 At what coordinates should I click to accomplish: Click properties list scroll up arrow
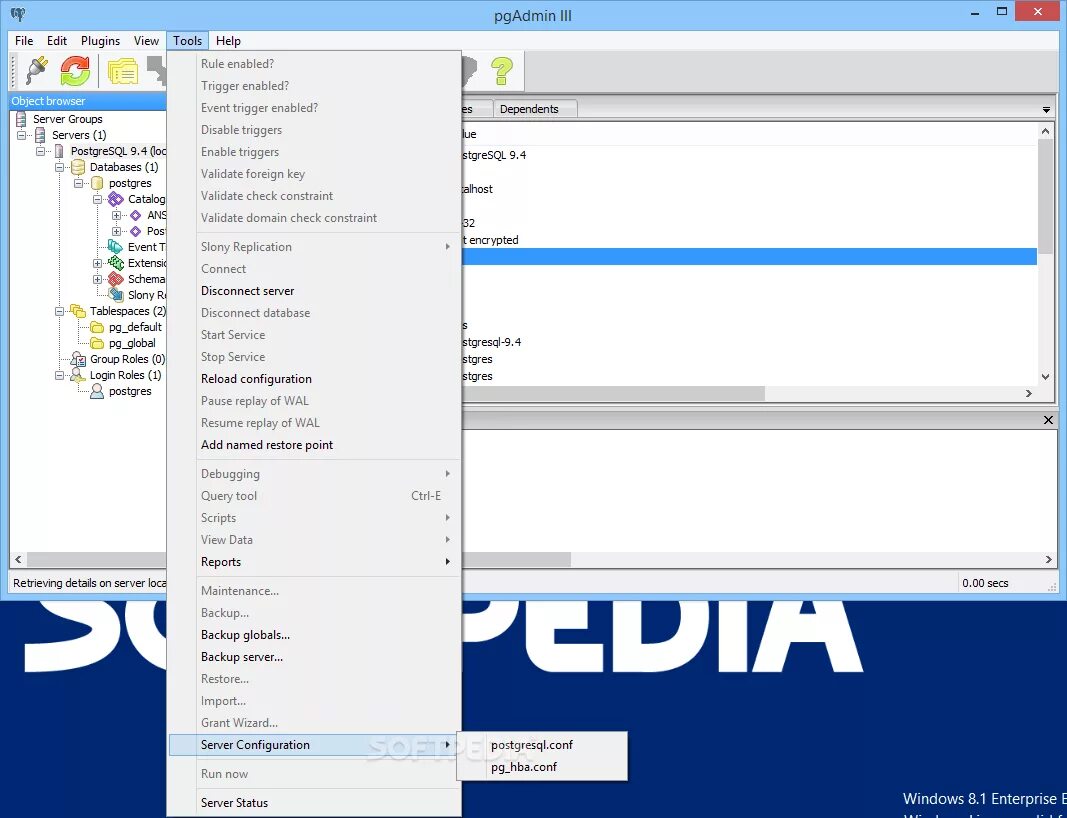point(1045,131)
